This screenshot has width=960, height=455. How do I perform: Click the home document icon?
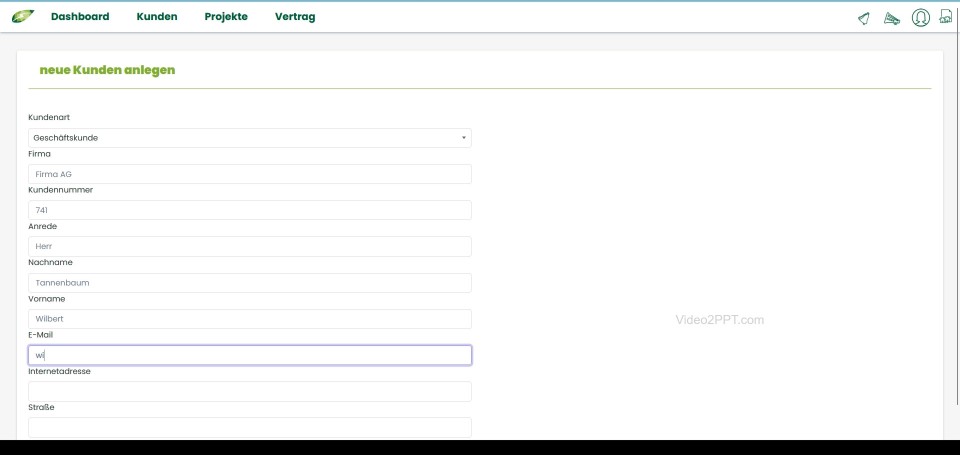point(945,17)
